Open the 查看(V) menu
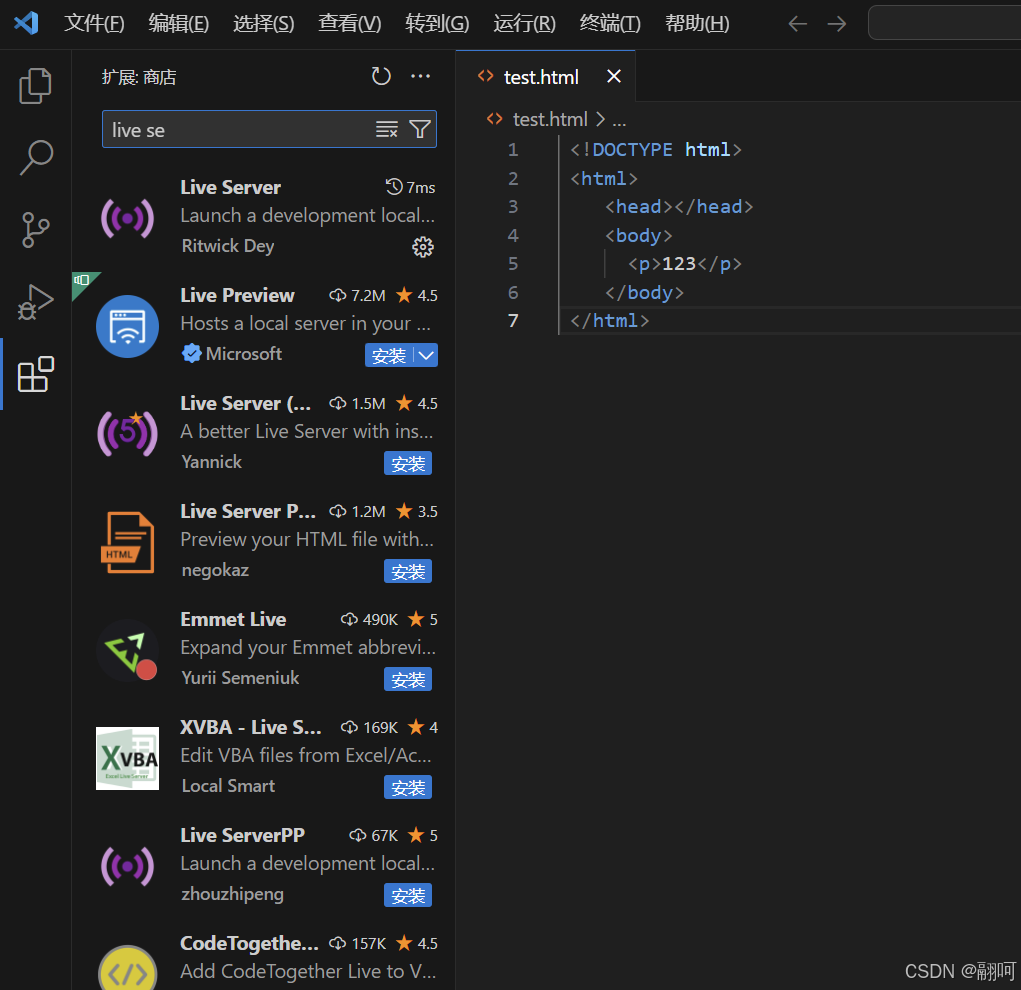The width and height of the screenshot is (1021, 990). 350,24
